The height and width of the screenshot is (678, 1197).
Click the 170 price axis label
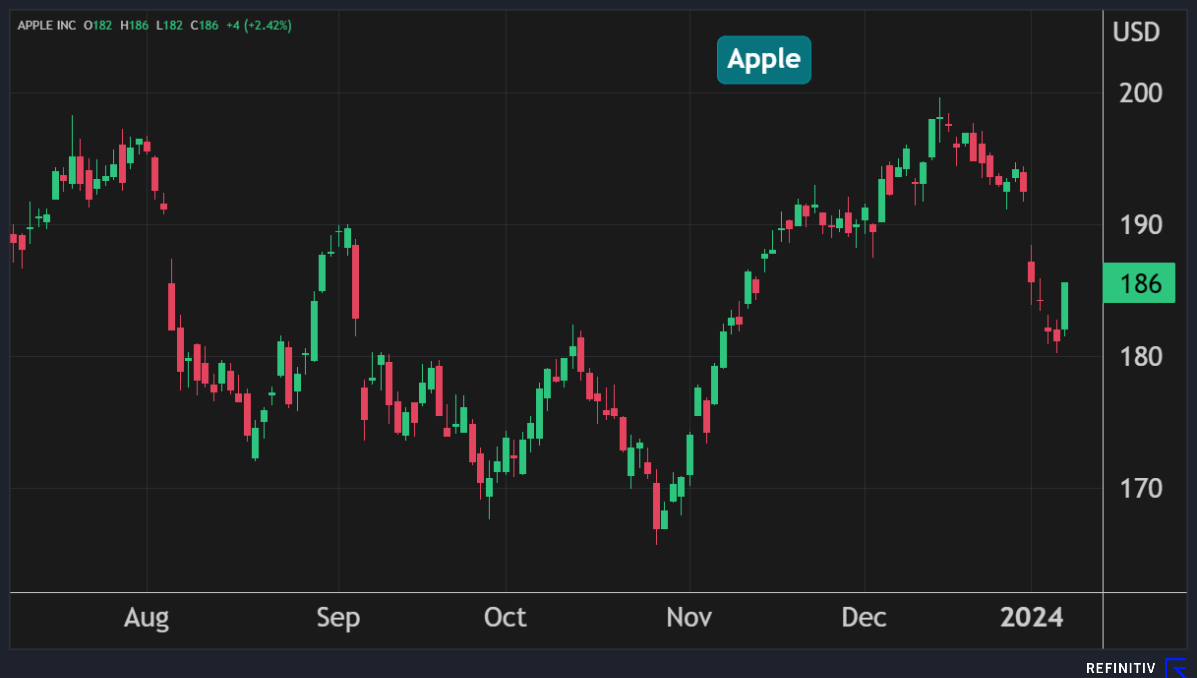point(1140,488)
